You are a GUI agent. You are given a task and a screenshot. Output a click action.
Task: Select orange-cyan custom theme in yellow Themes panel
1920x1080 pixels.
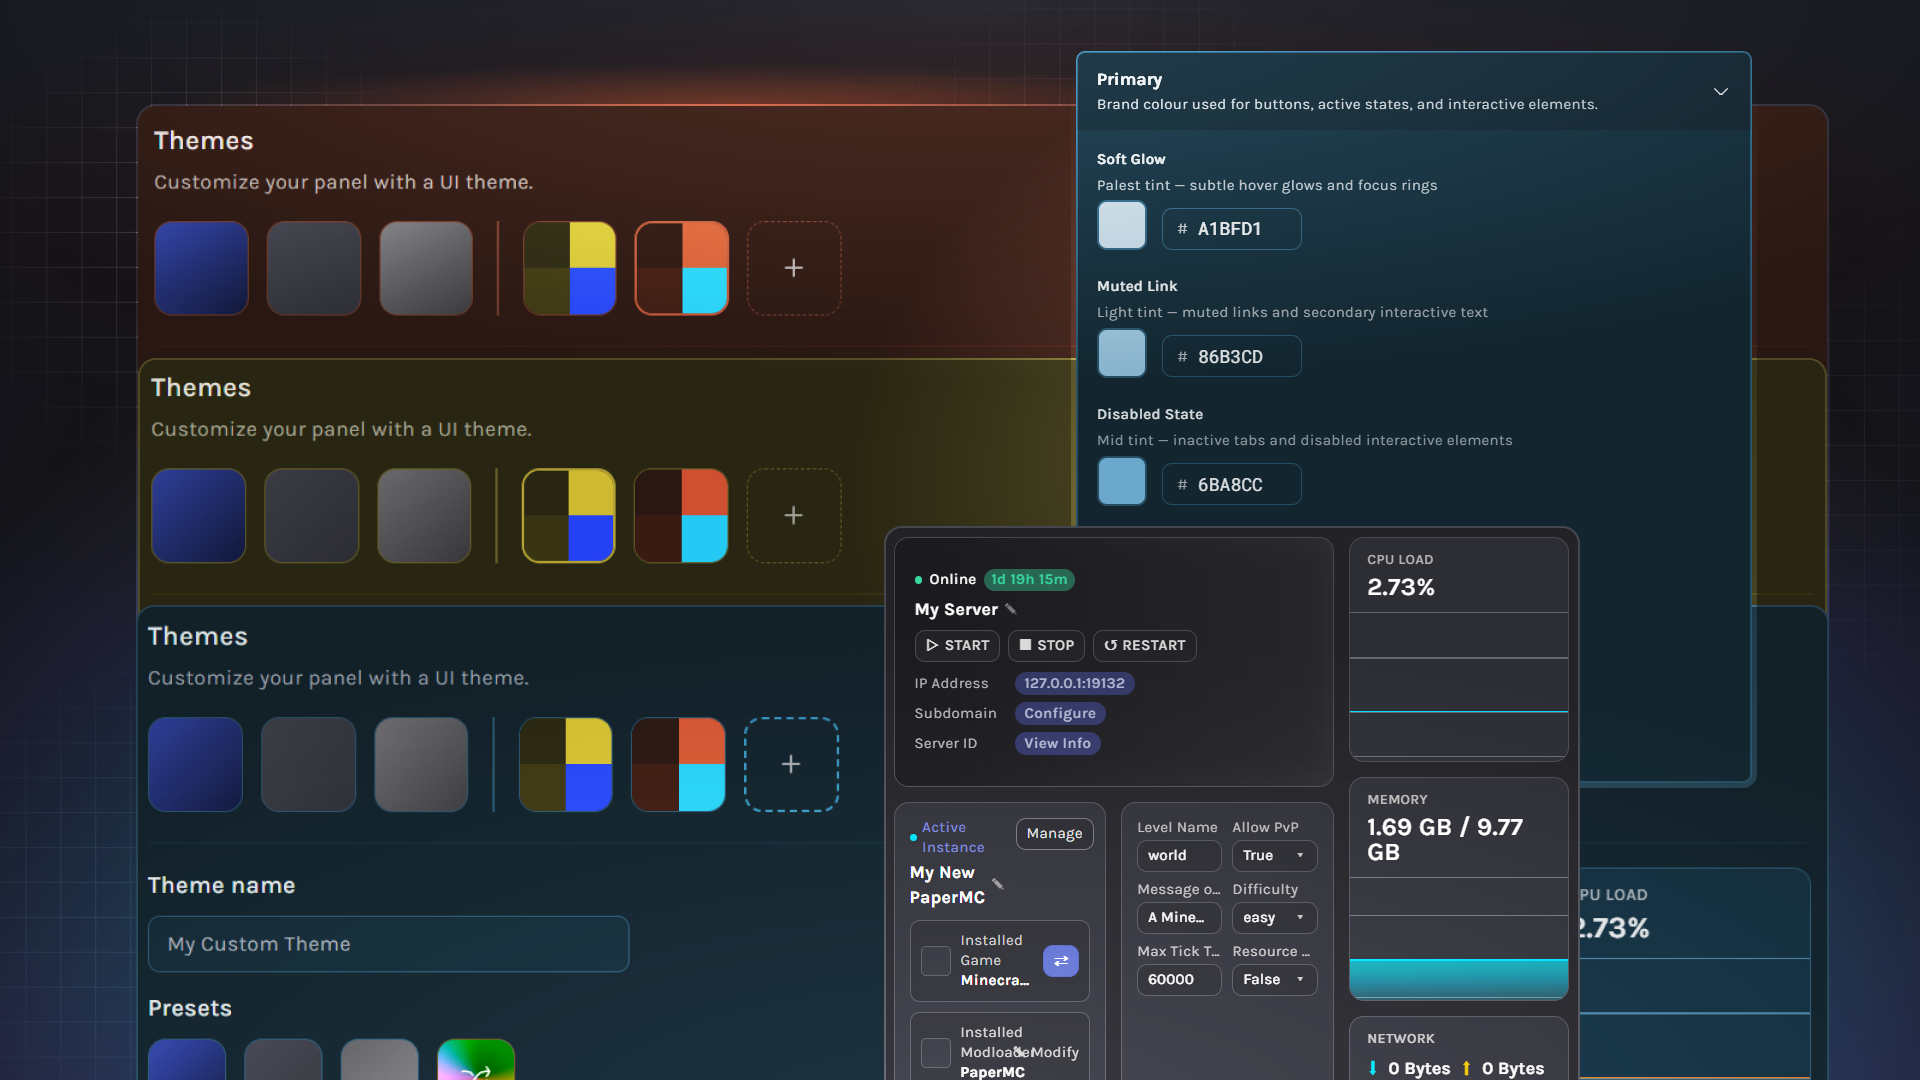tap(681, 515)
